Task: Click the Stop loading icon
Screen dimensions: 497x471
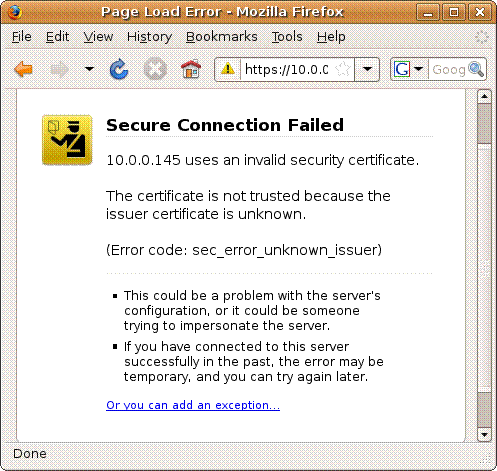Action: pos(155,69)
